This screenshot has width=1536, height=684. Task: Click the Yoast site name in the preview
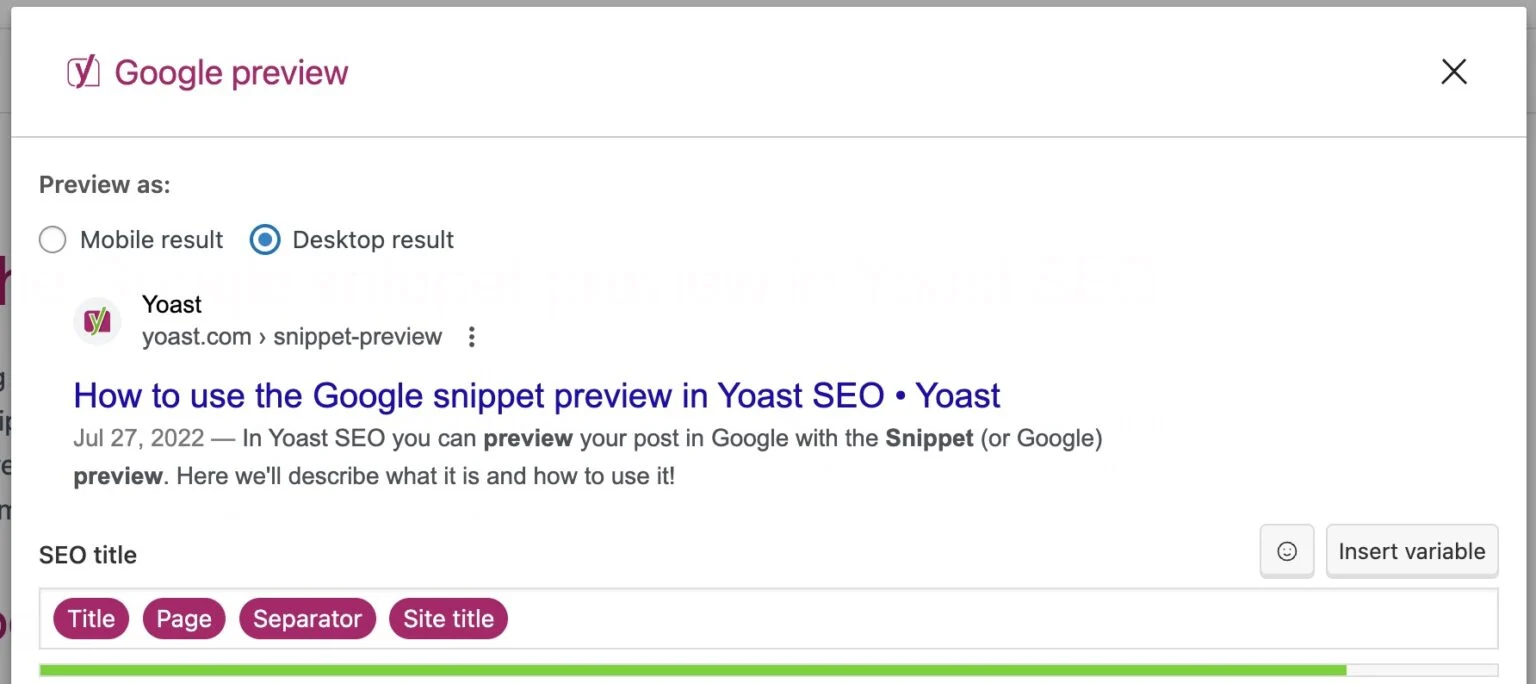(172, 304)
